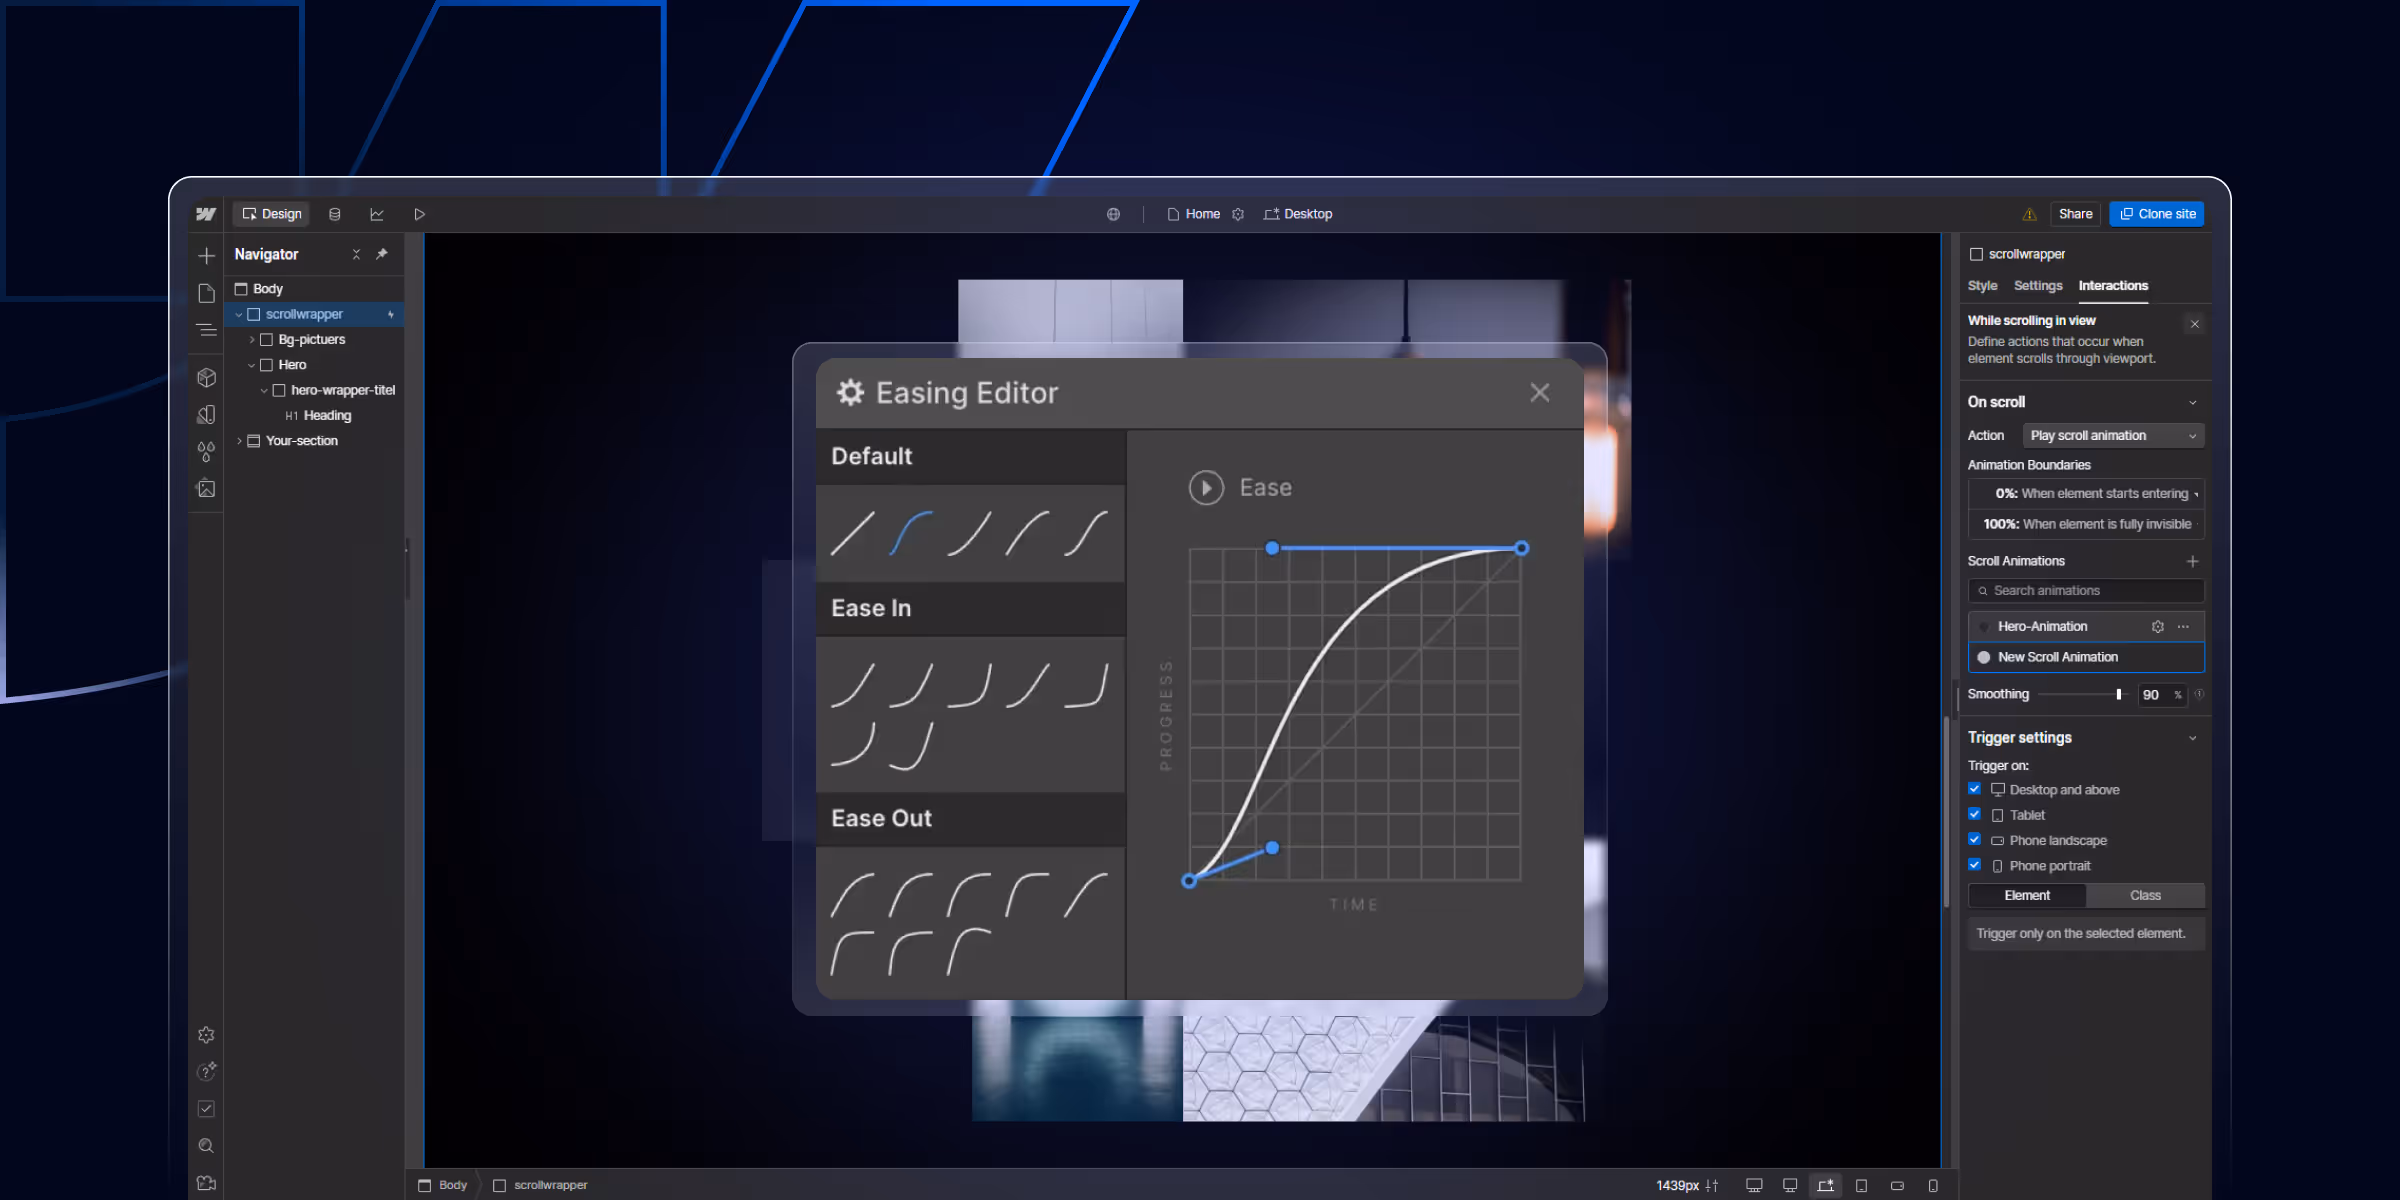Collapse the Trigger settings section

[2193, 738]
